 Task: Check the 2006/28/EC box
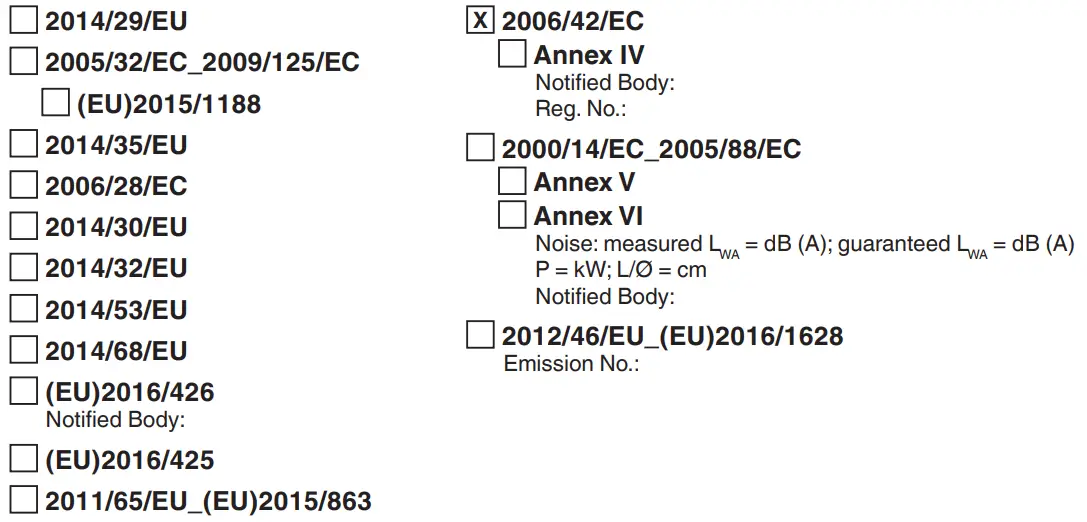[24, 185]
